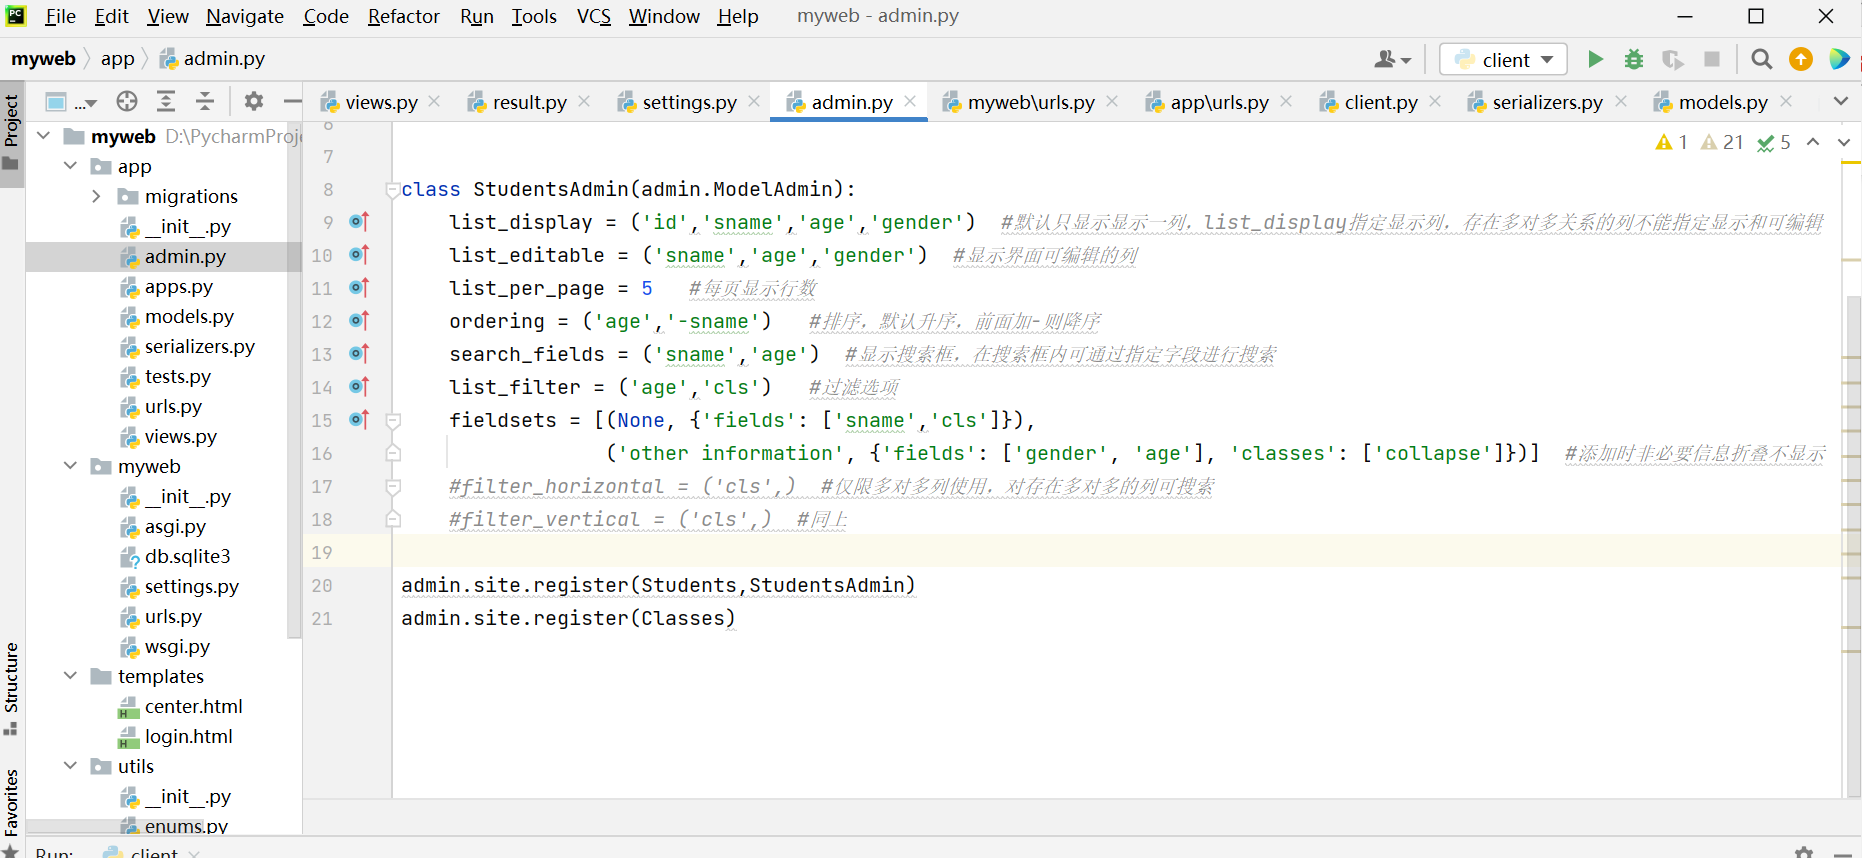Collapse the myweb project root node
The image size is (1862, 858).
[44, 136]
